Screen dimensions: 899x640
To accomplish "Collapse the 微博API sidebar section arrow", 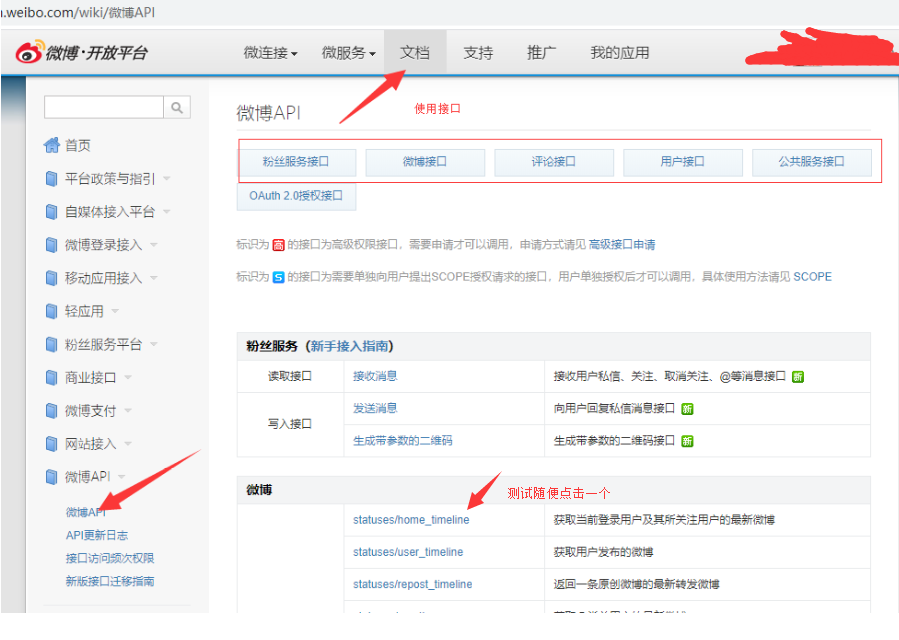I will [x=122, y=477].
